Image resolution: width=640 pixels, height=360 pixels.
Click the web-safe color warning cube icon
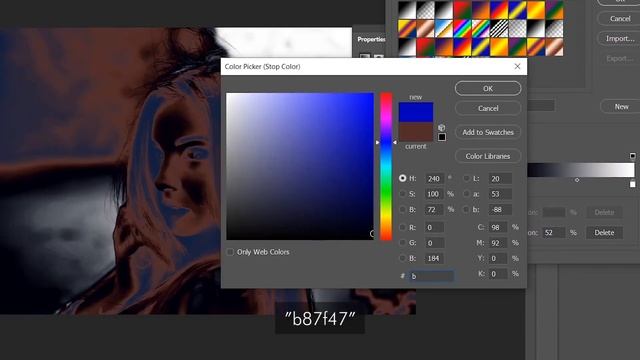[x=441, y=128]
